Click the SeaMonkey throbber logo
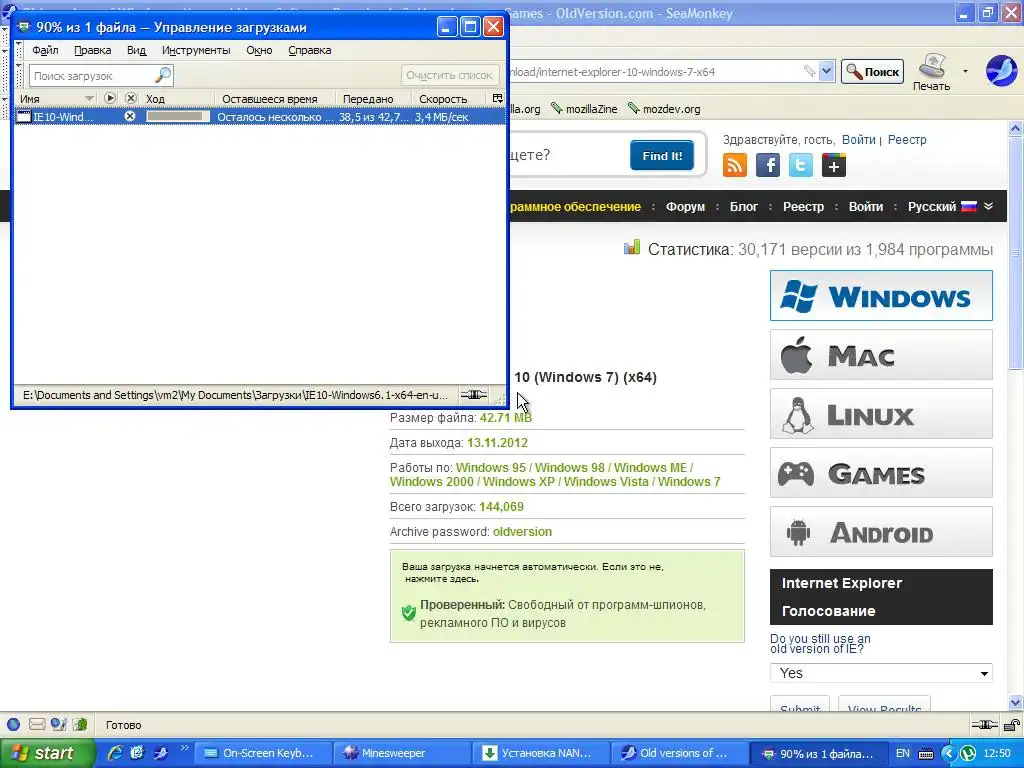 click(x=1000, y=71)
